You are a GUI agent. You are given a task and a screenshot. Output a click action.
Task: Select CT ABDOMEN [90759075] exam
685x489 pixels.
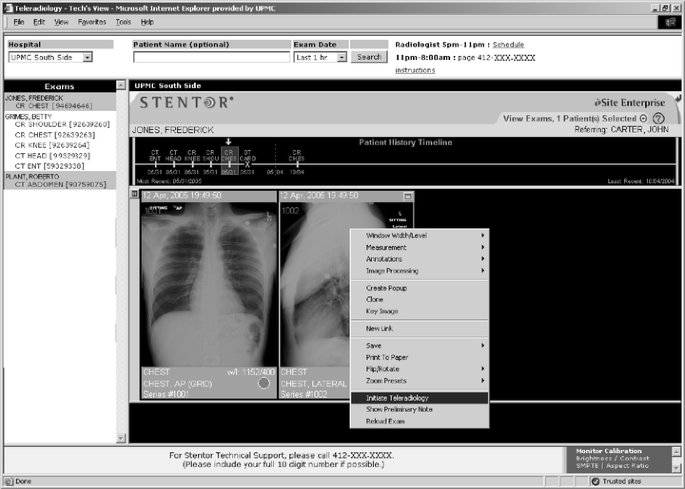pos(60,184)
